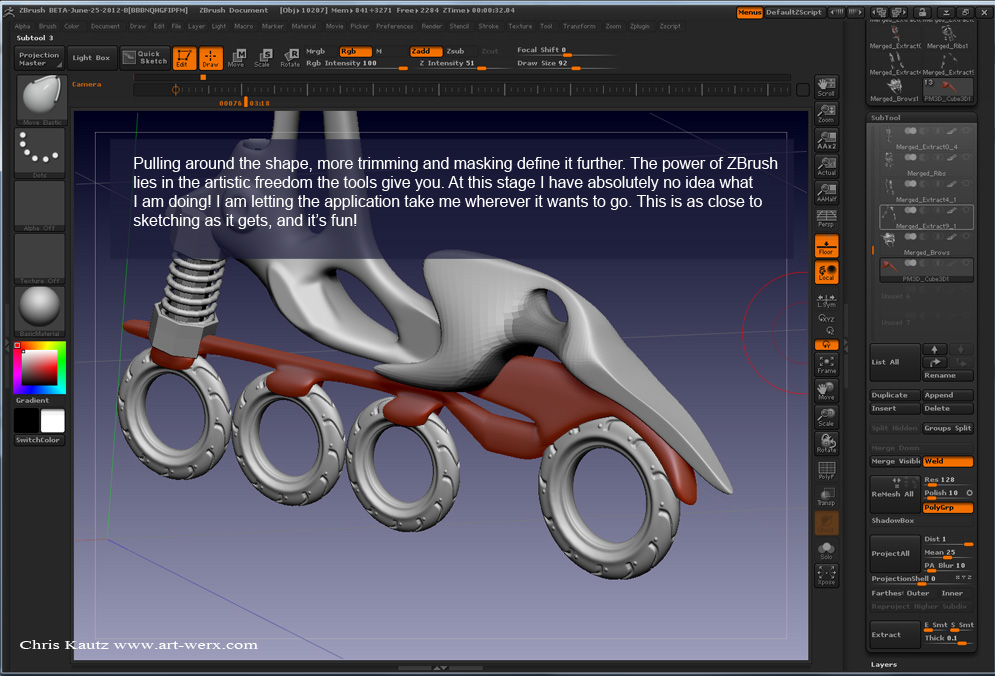The image size is (995, 676).
Task: Activate the Draw mode button
Action: click(211, 58)
